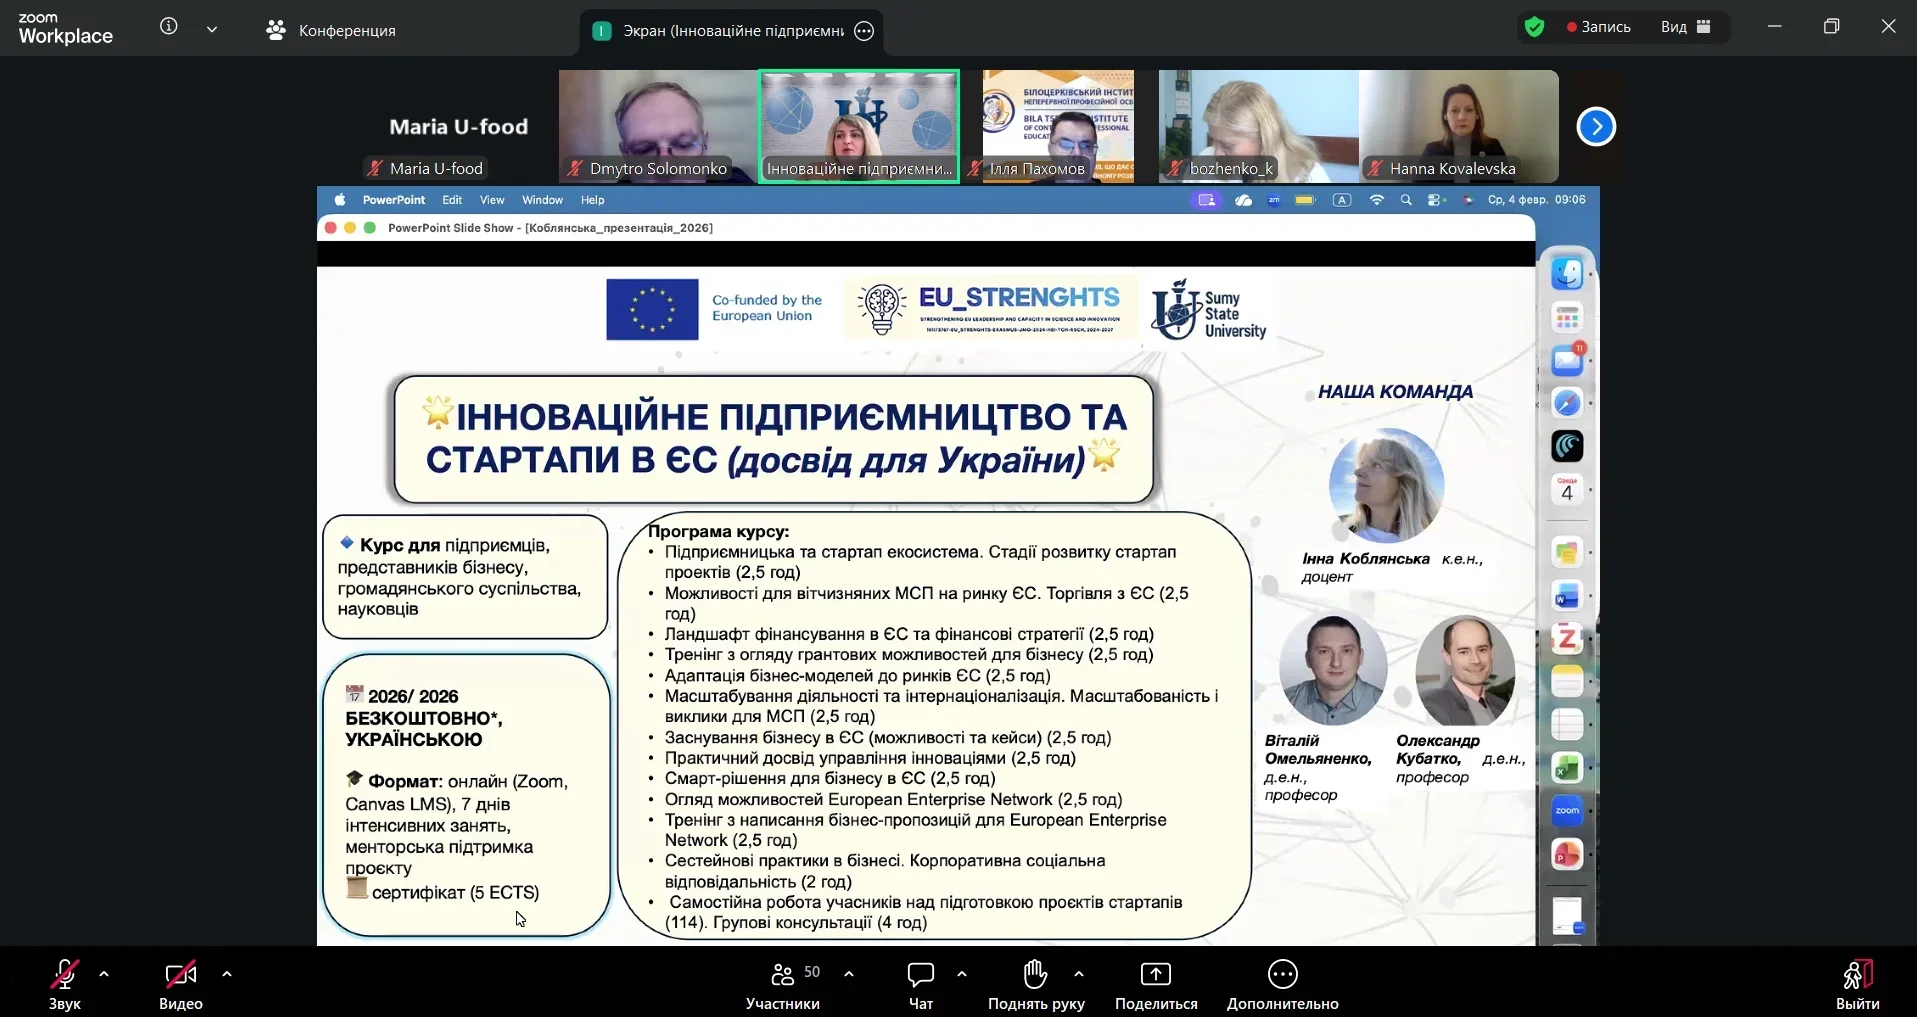Image resolution: width=1917 pixels, height=1017 pixels.
Task: Expand reactions arrow beside Поднять руку
Action: click(1079, 973)
